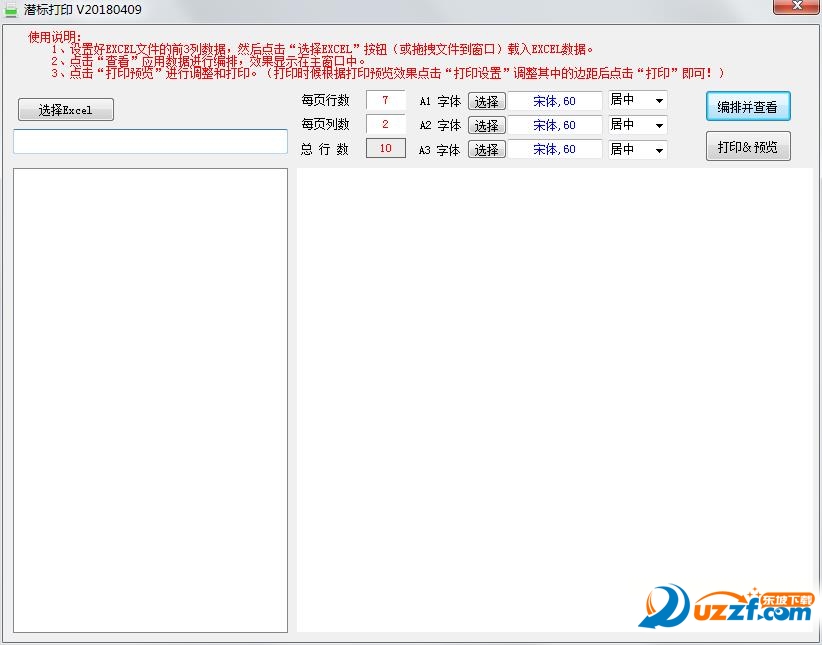Click the A3 字体 label
The image size is (822, 645).
point(440,150)
